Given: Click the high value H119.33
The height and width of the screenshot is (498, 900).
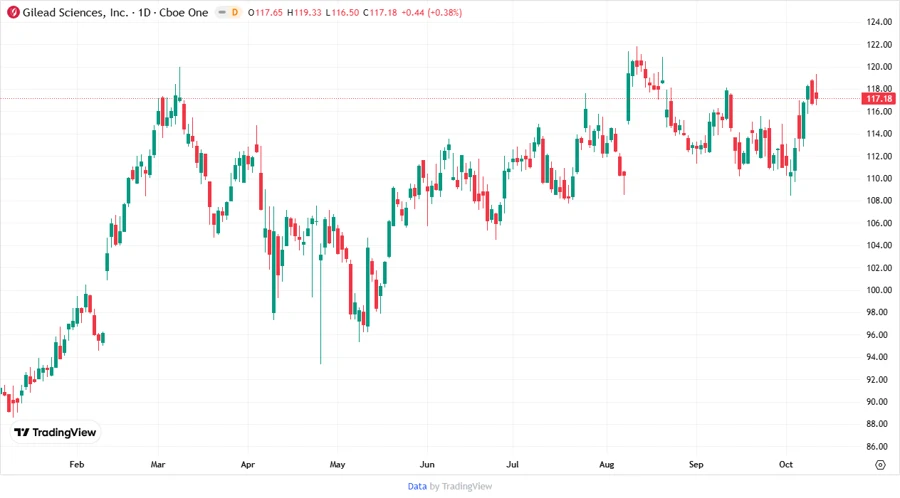Looking at the screenshot, I should click(304, 12).
